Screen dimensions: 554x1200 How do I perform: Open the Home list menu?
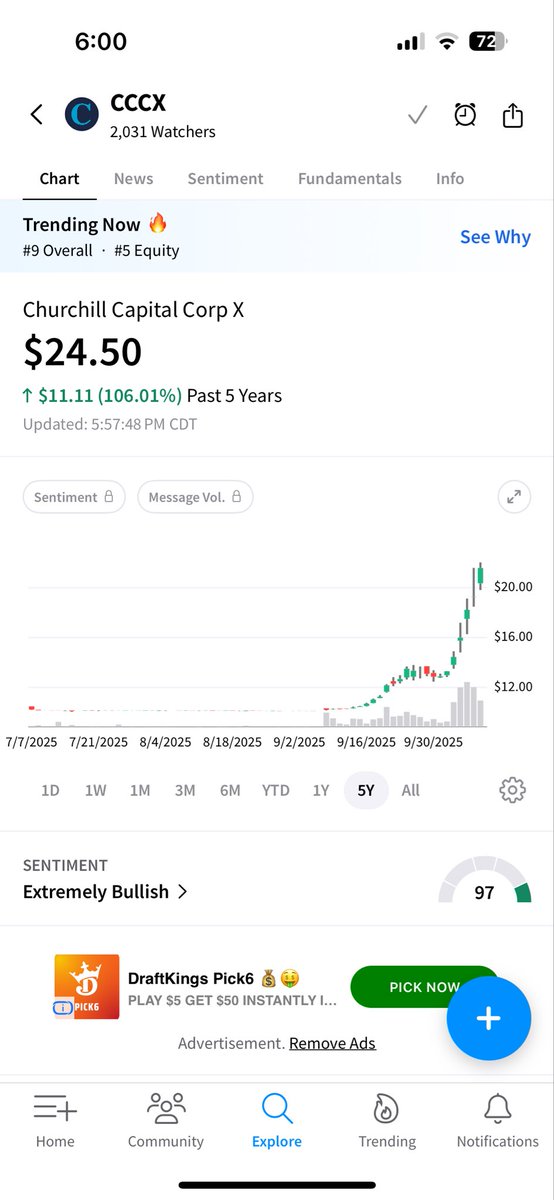point(55,1120)
